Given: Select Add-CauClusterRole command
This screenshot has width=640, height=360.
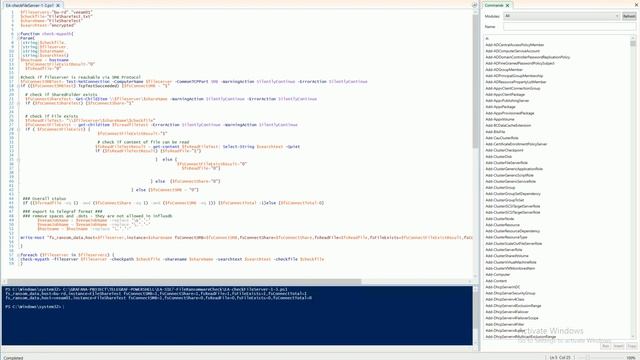Looking at the screenshot, I should click(502, 138).
